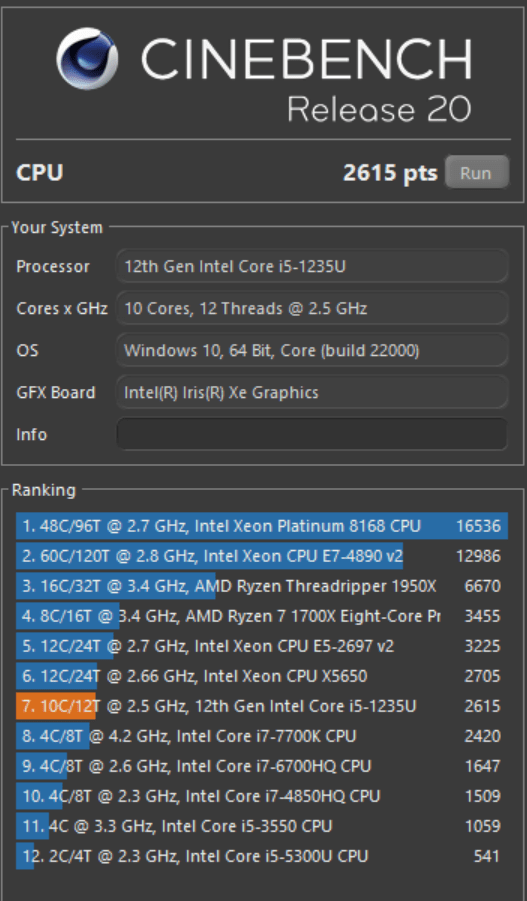Select the Core i5-3550 ranking row
Viewport: 527px width, 901px height.
pos(262,826)
